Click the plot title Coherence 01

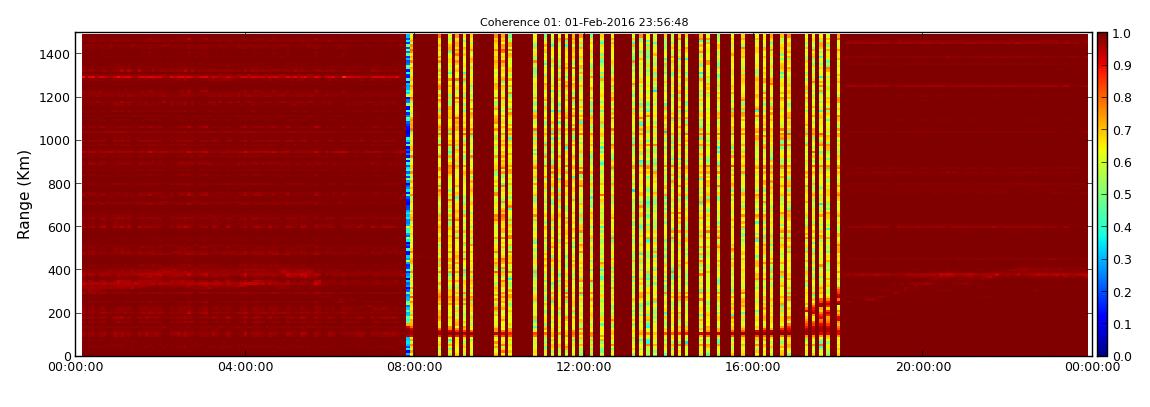tap(584, 23)
